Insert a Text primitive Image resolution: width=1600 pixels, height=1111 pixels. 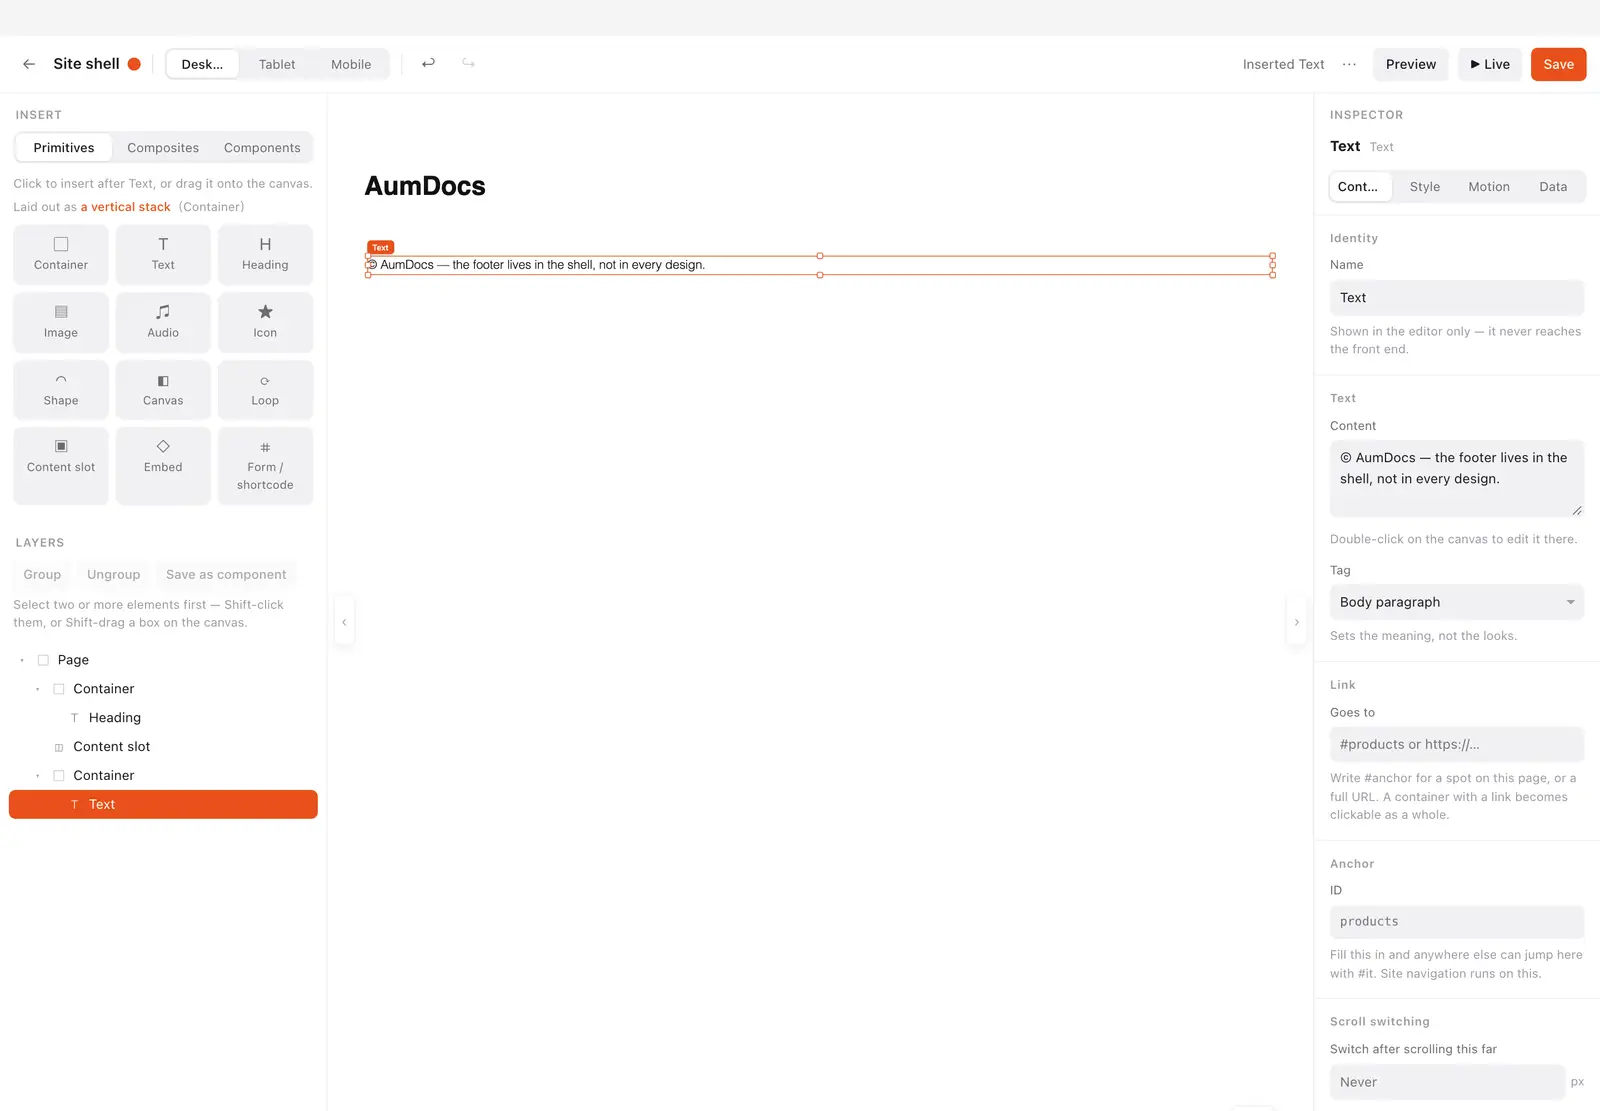coord(163,254)
